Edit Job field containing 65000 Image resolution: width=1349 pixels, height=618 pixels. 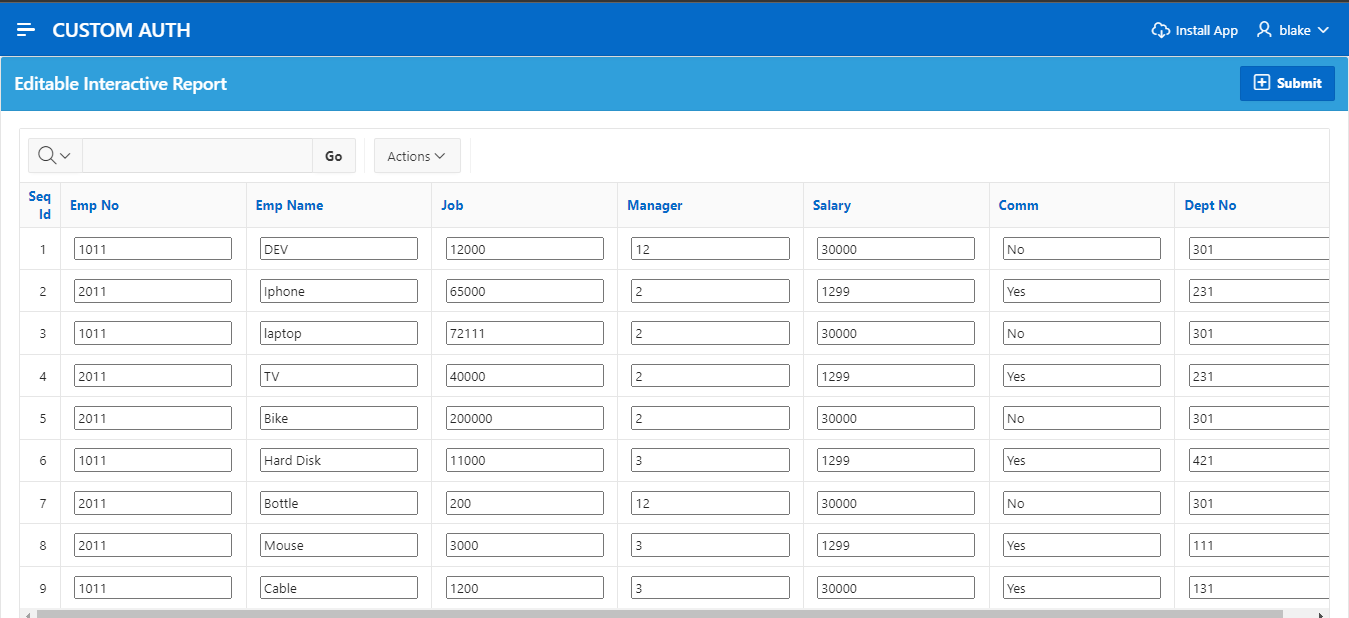pyautogui.click(x=524, y=291)
